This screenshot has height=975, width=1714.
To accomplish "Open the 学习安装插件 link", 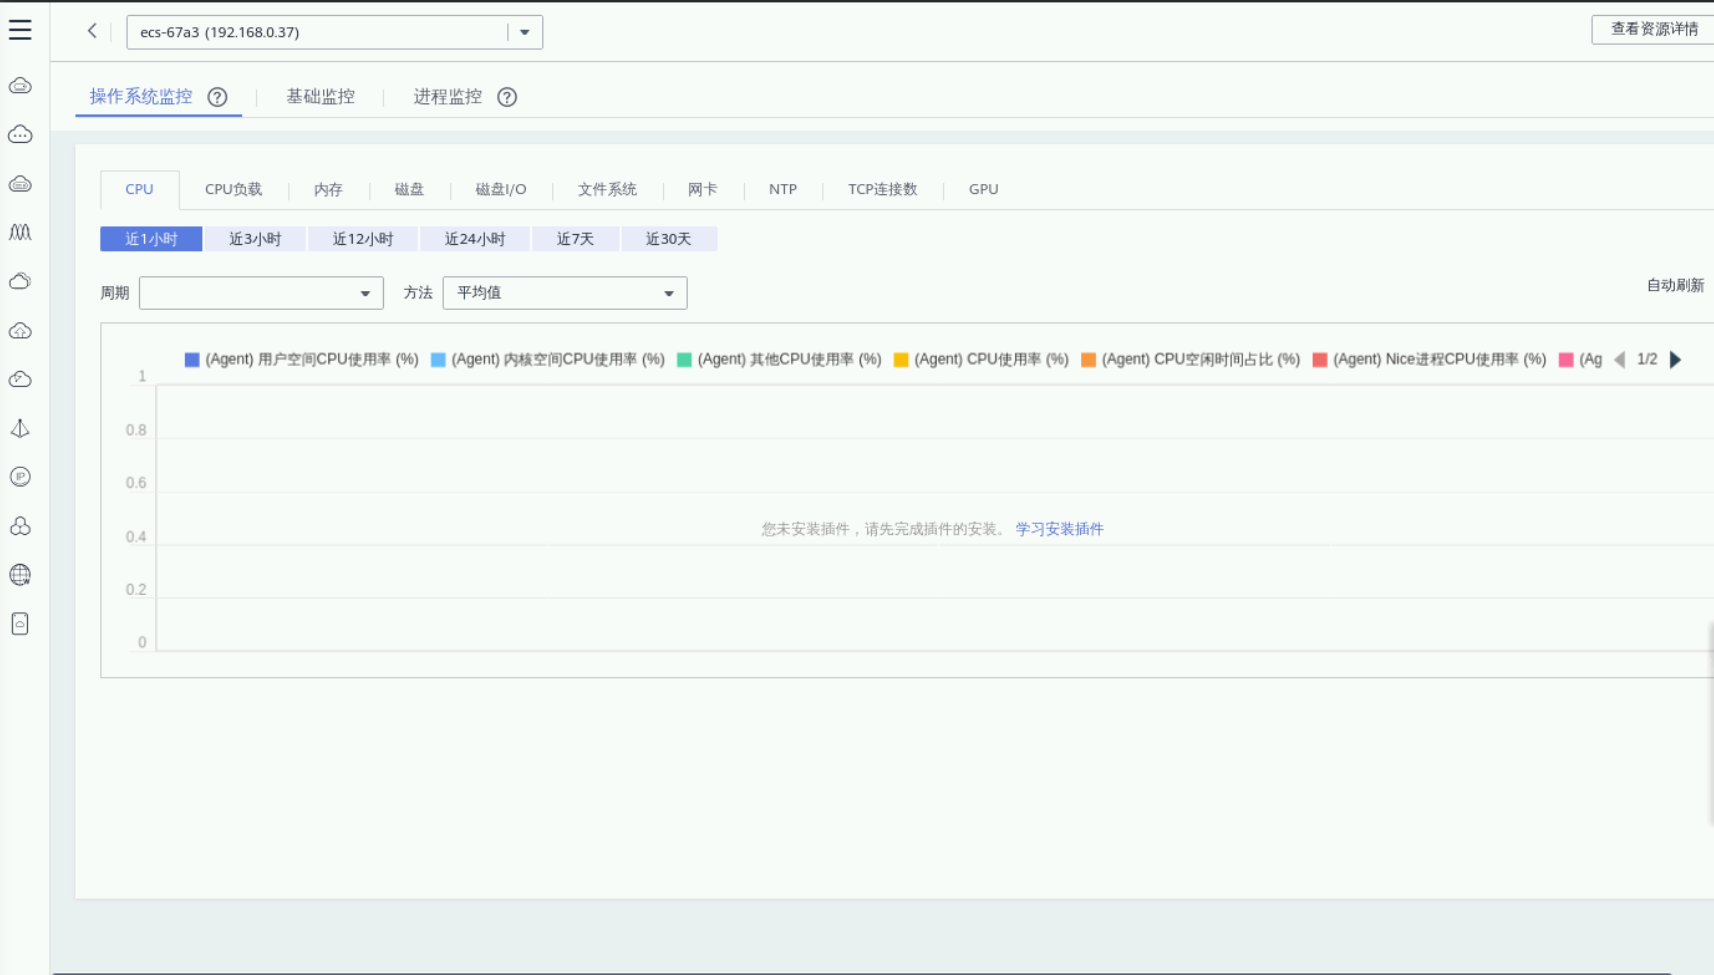I will coord(1059,529).
